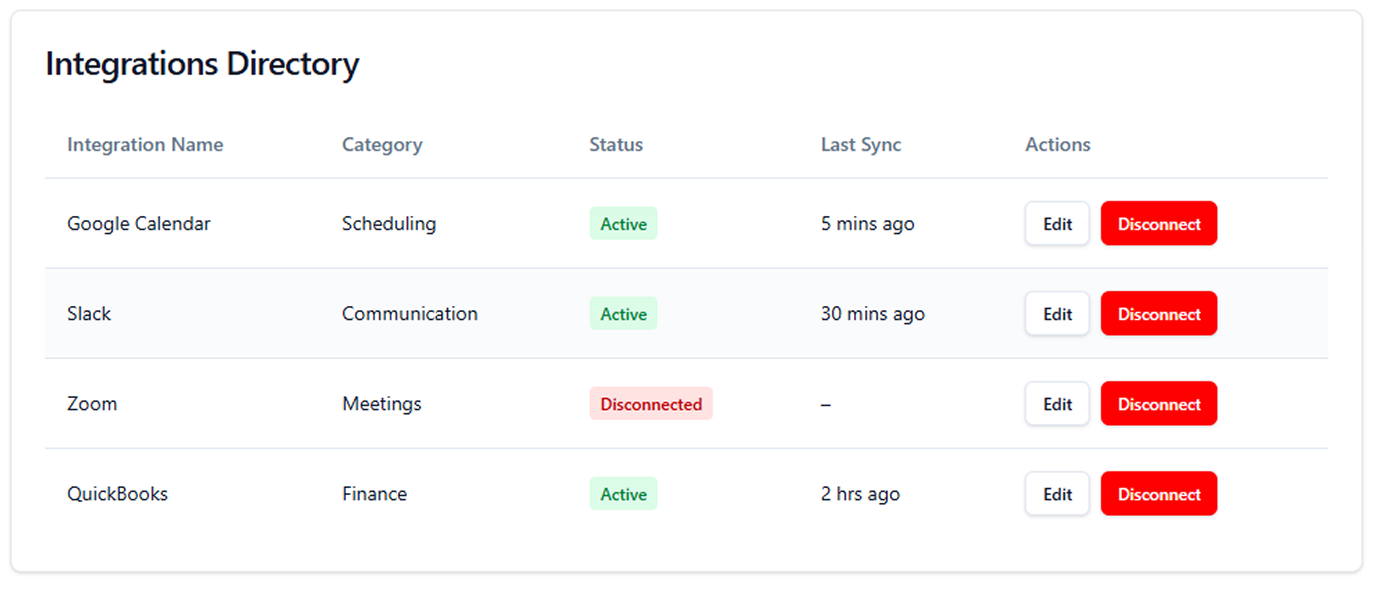Click the Google Calendar name cell
The width and height of the screenshot is (1376, 589).
(x=139, y=224)
